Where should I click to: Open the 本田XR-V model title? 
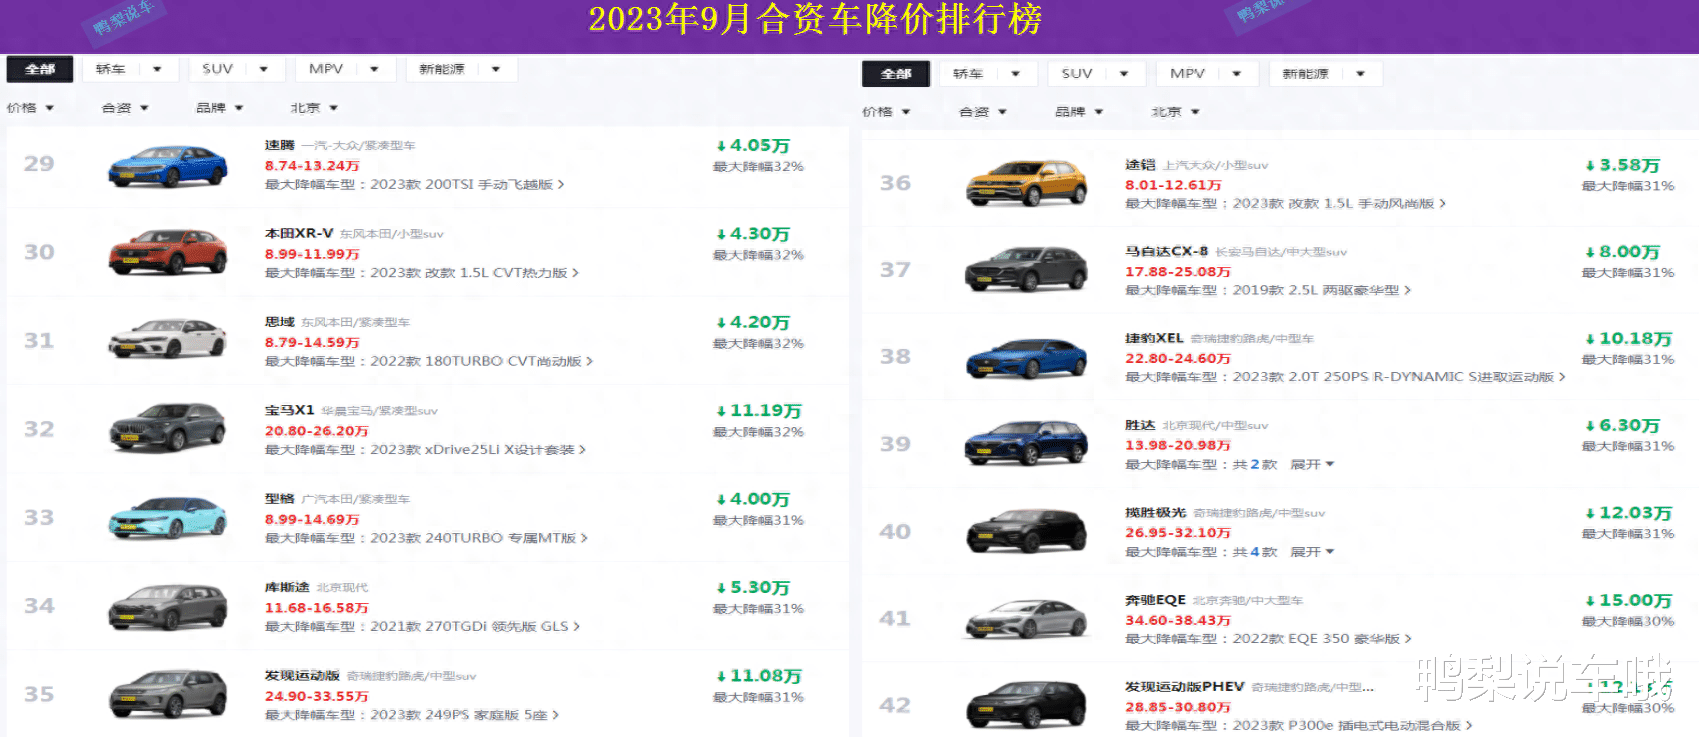[299, 234]
